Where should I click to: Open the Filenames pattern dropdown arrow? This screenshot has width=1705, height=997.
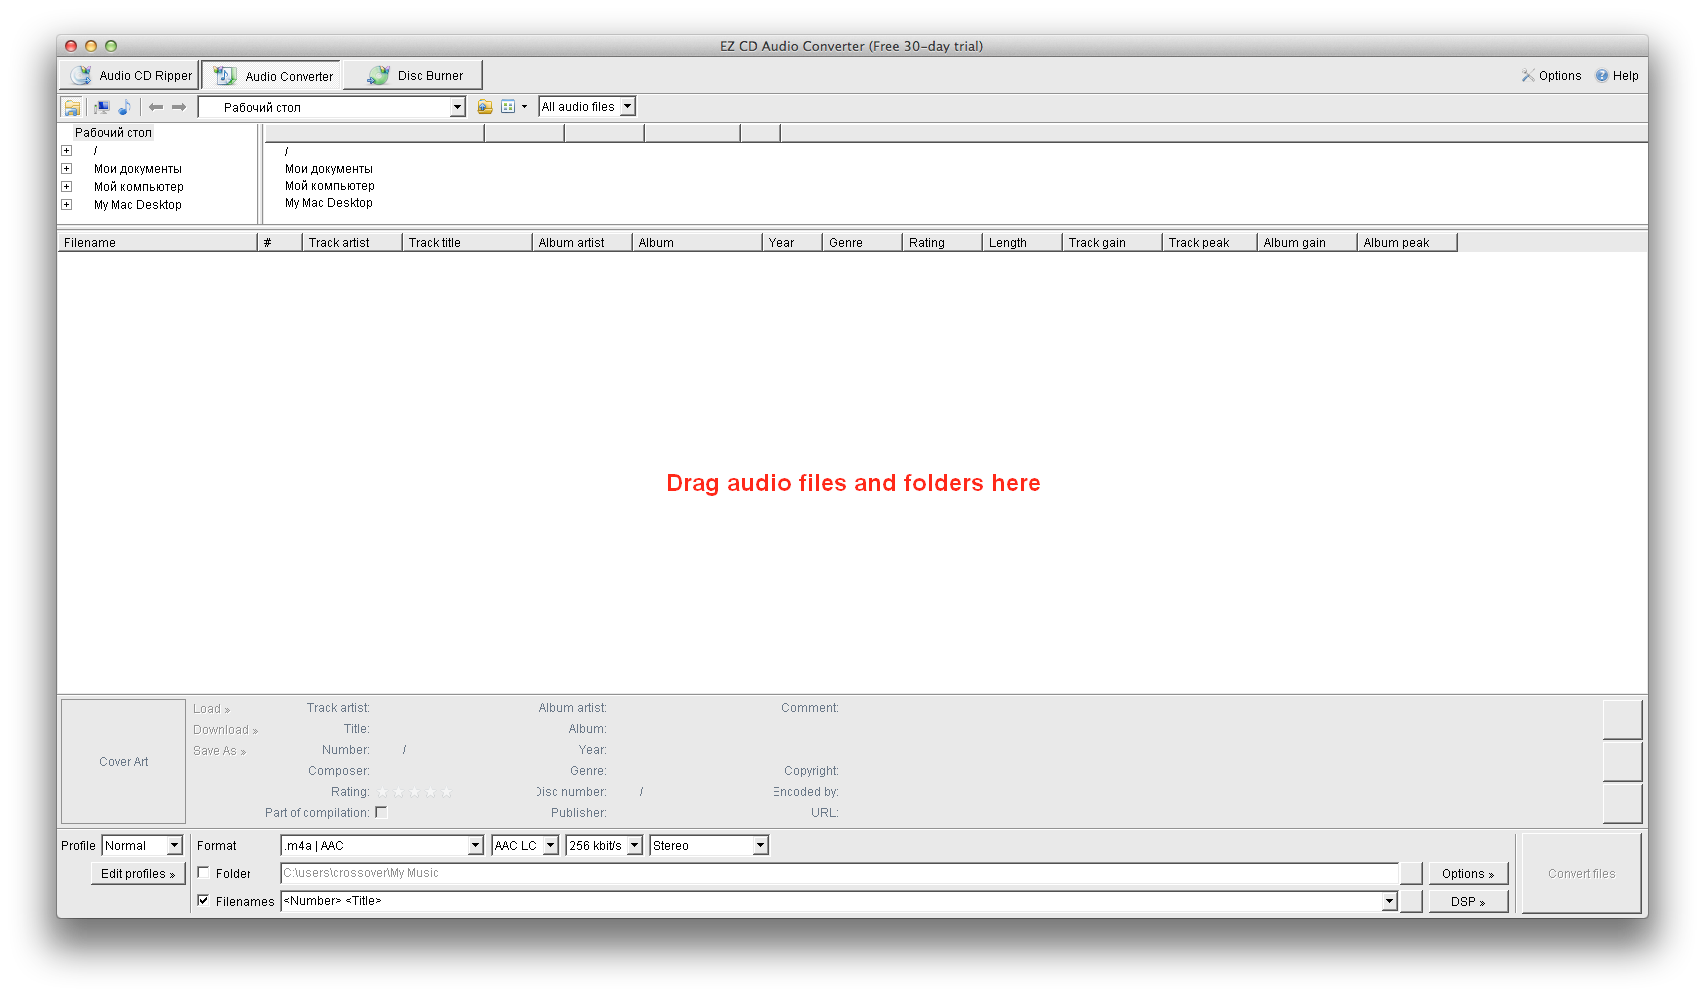click(x=1389, y=901)
